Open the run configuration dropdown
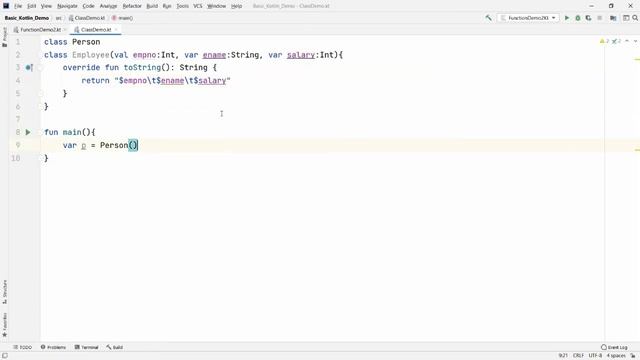This screenshot has height=360, width=640. (528, 18)
